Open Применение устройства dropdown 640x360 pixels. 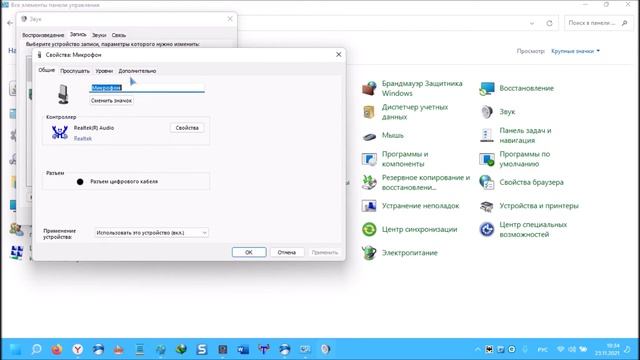[151, 233]
